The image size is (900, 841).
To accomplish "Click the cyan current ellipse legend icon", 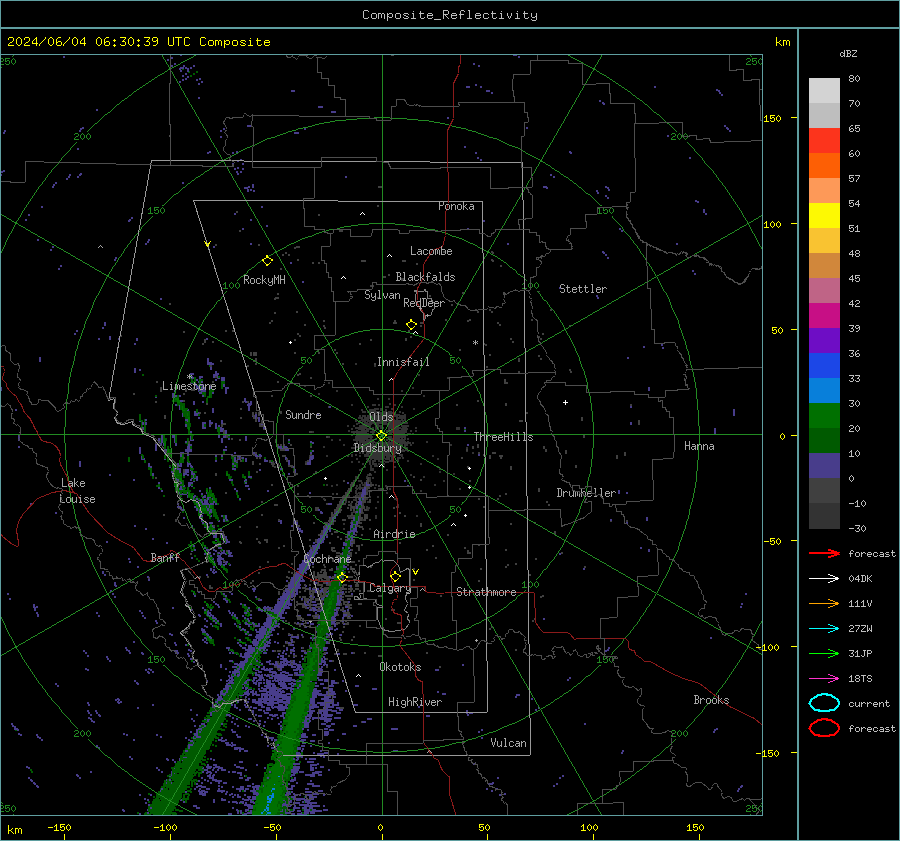I will [x=824, y=703].
